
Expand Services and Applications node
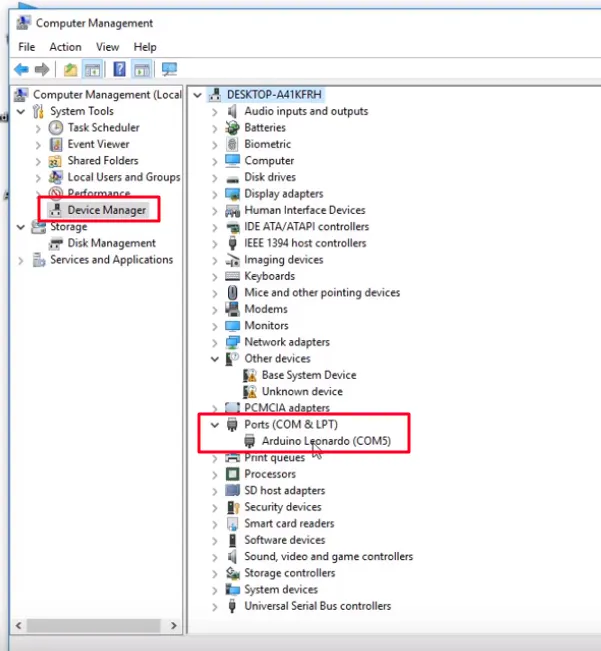(21, 260)
